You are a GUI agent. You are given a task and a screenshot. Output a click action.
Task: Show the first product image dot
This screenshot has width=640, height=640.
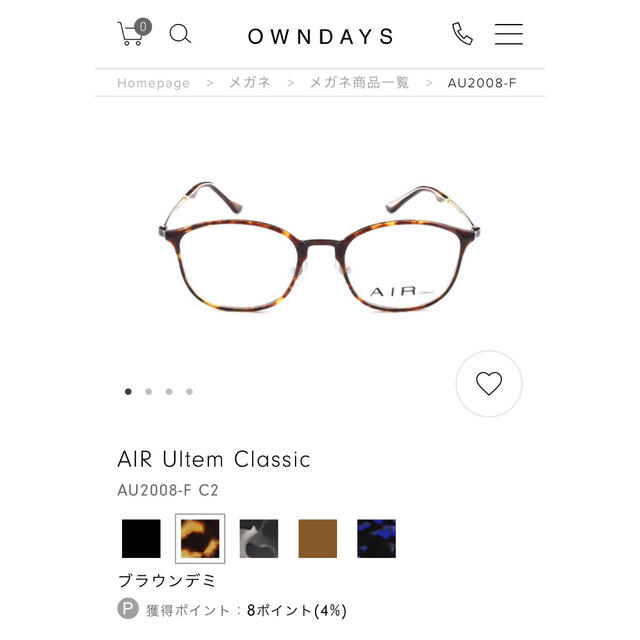pyautogui.click(x=128, y=391)
